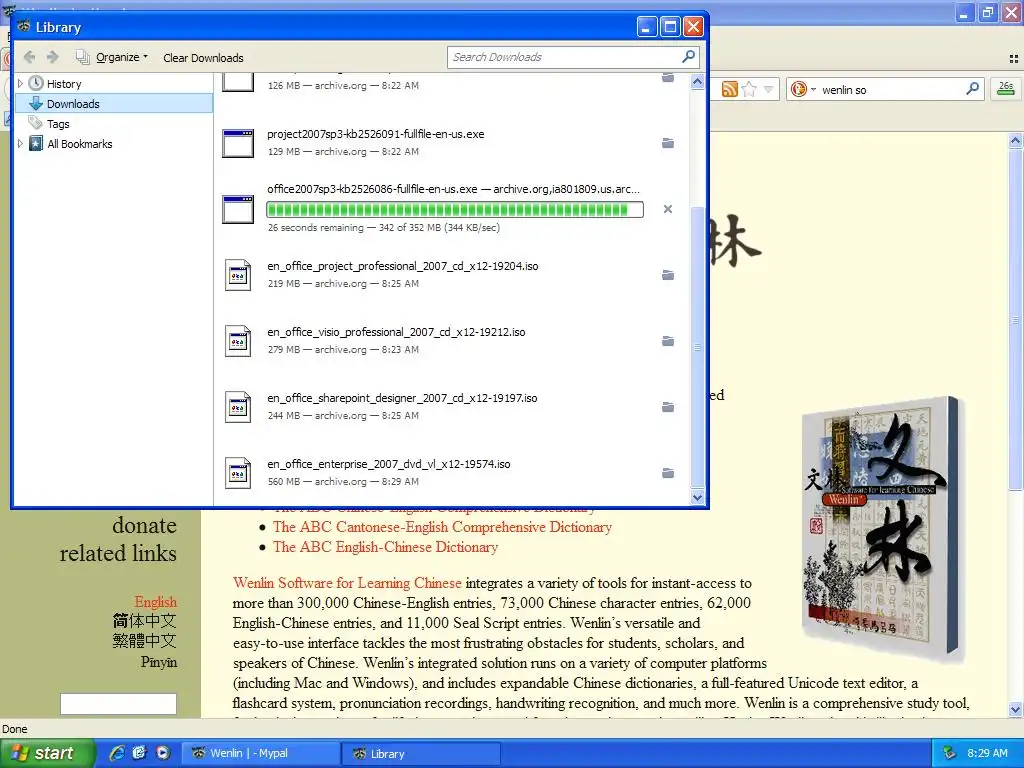1024x768 pixels.
Task: Go back with the Library back arrow
Action: tap(29, 57)
